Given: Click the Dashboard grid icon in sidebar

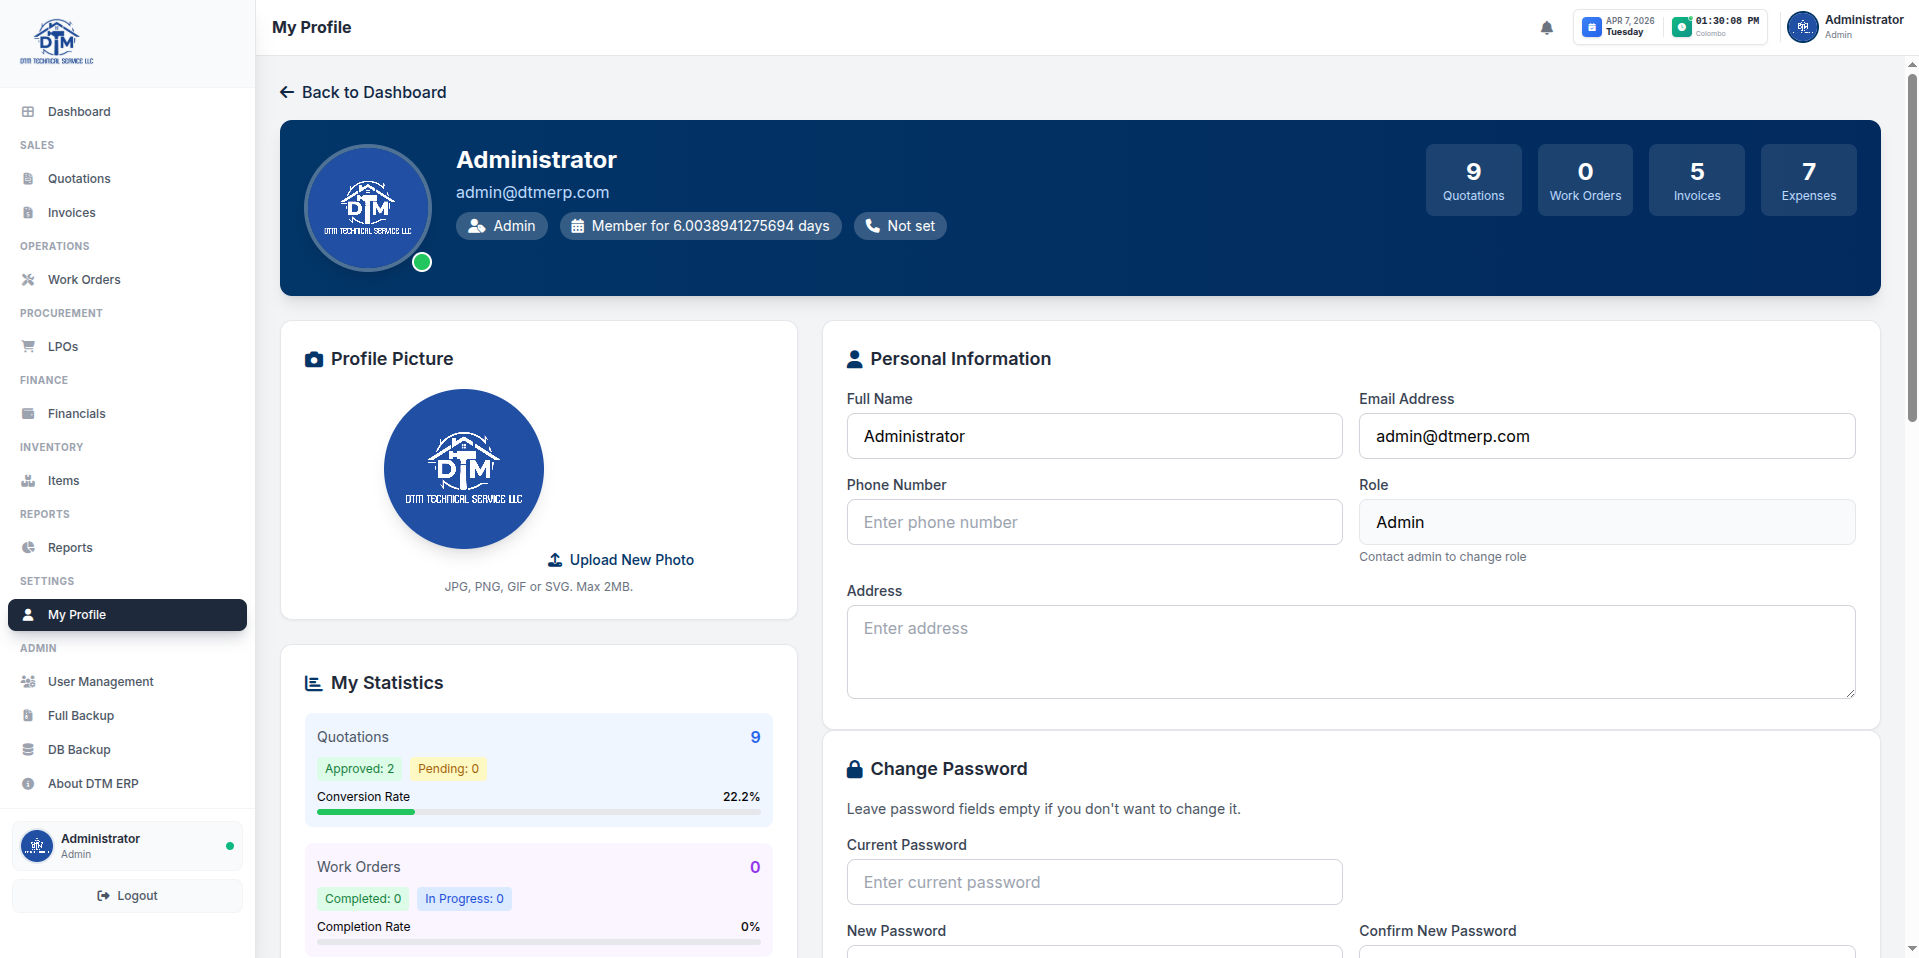Looking at the screenshot, I should pyautogui.click(x=28, y=112).
